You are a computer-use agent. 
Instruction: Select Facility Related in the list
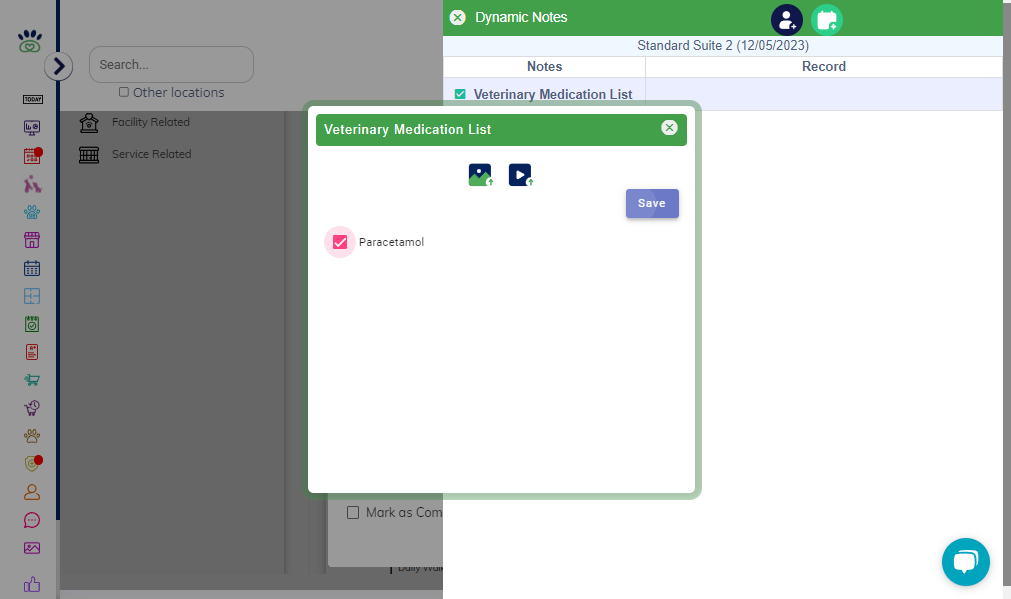click(151, 122)
